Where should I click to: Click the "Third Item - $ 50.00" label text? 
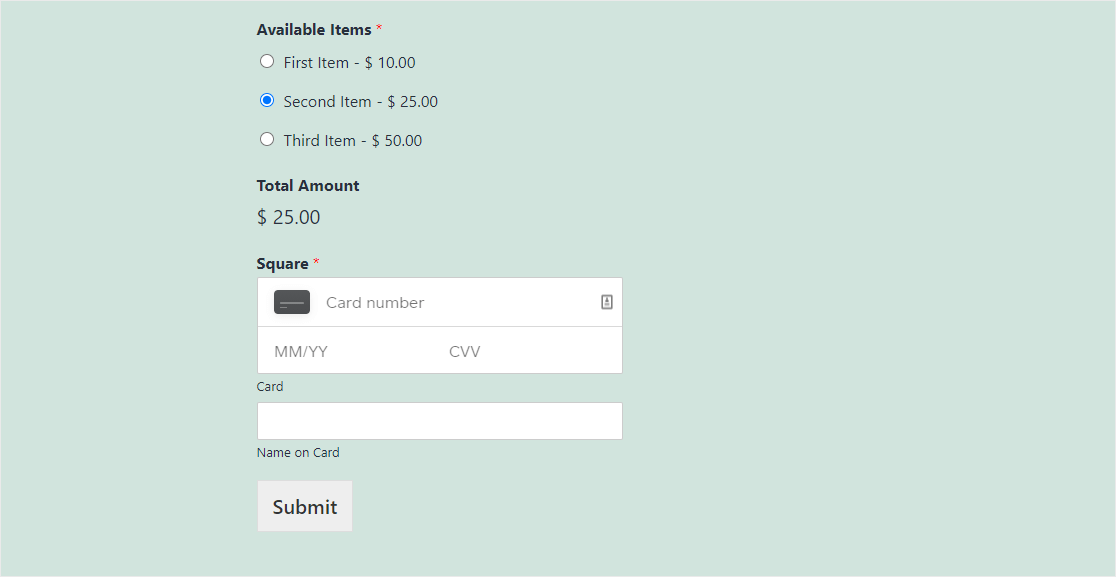[x=353, y=141]
